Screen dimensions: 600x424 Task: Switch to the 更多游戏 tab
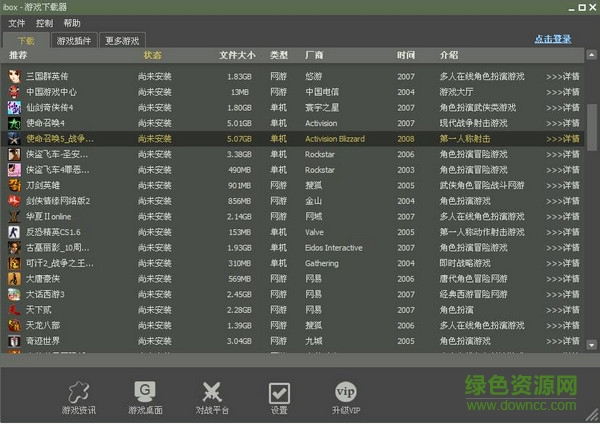(x=122, y=41)
